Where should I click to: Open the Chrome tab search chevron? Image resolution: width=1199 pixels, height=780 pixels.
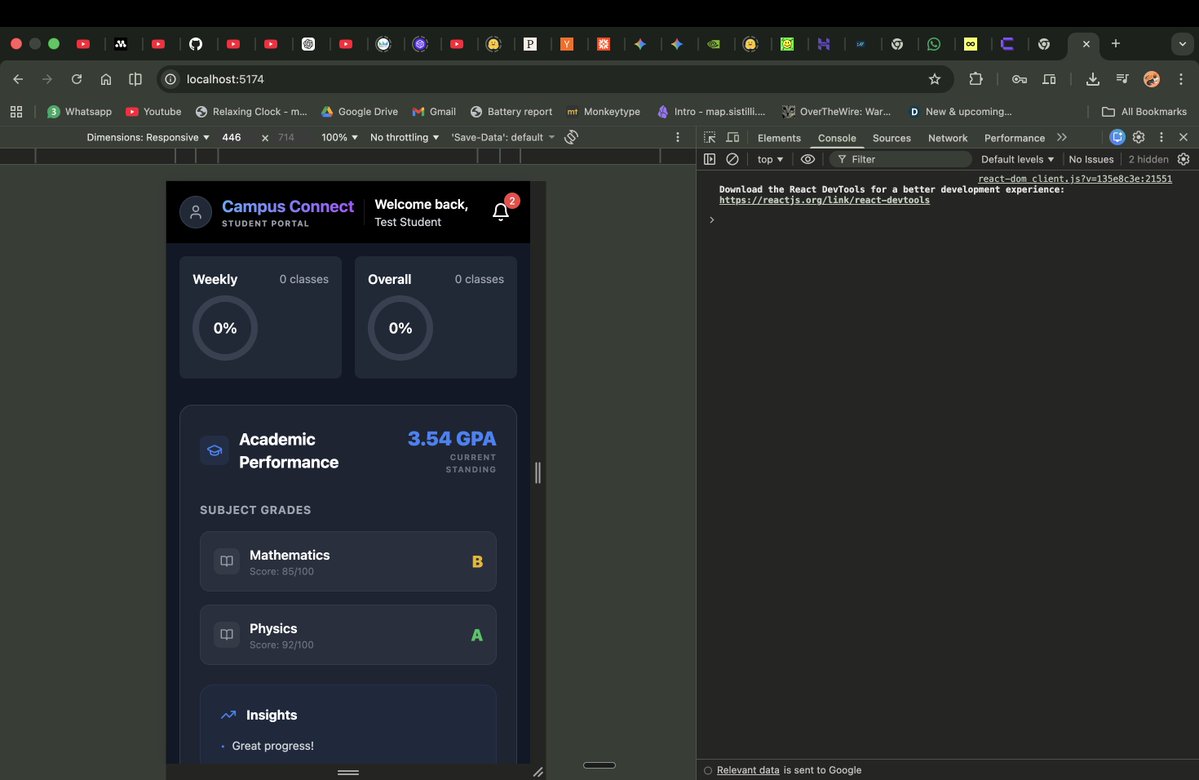(1182, 44)
